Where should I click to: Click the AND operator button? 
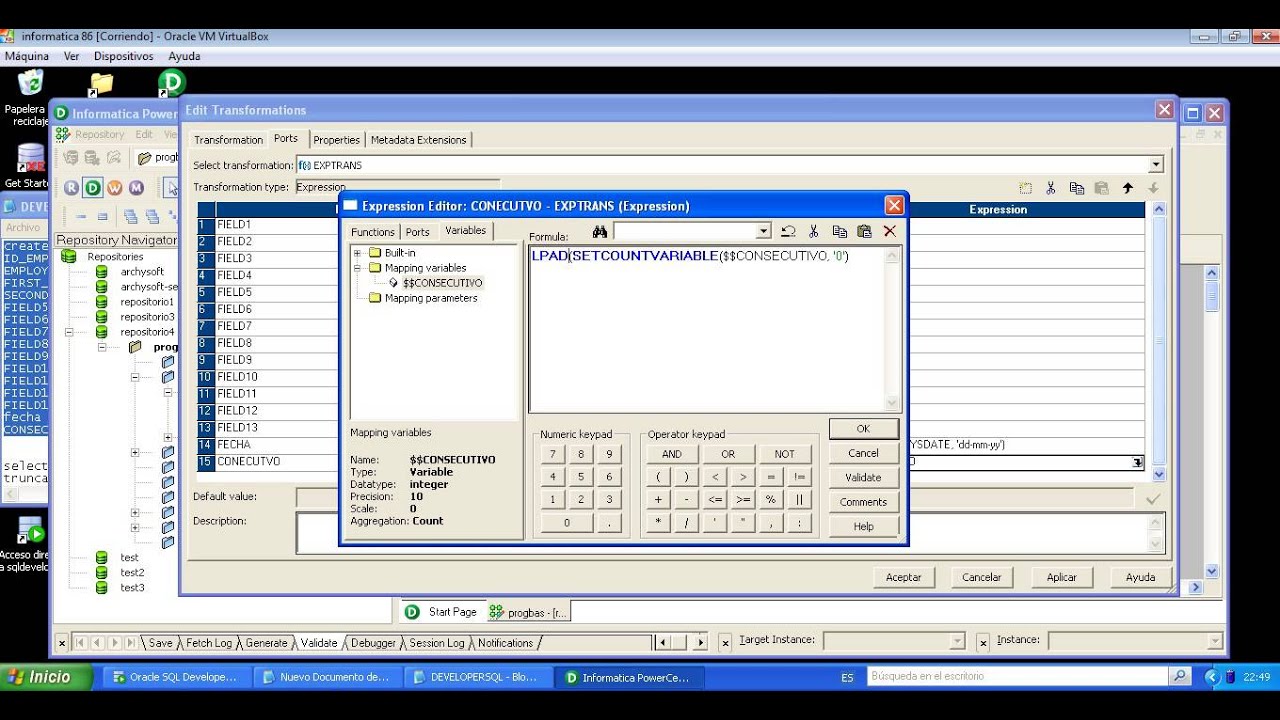point(672,454)
